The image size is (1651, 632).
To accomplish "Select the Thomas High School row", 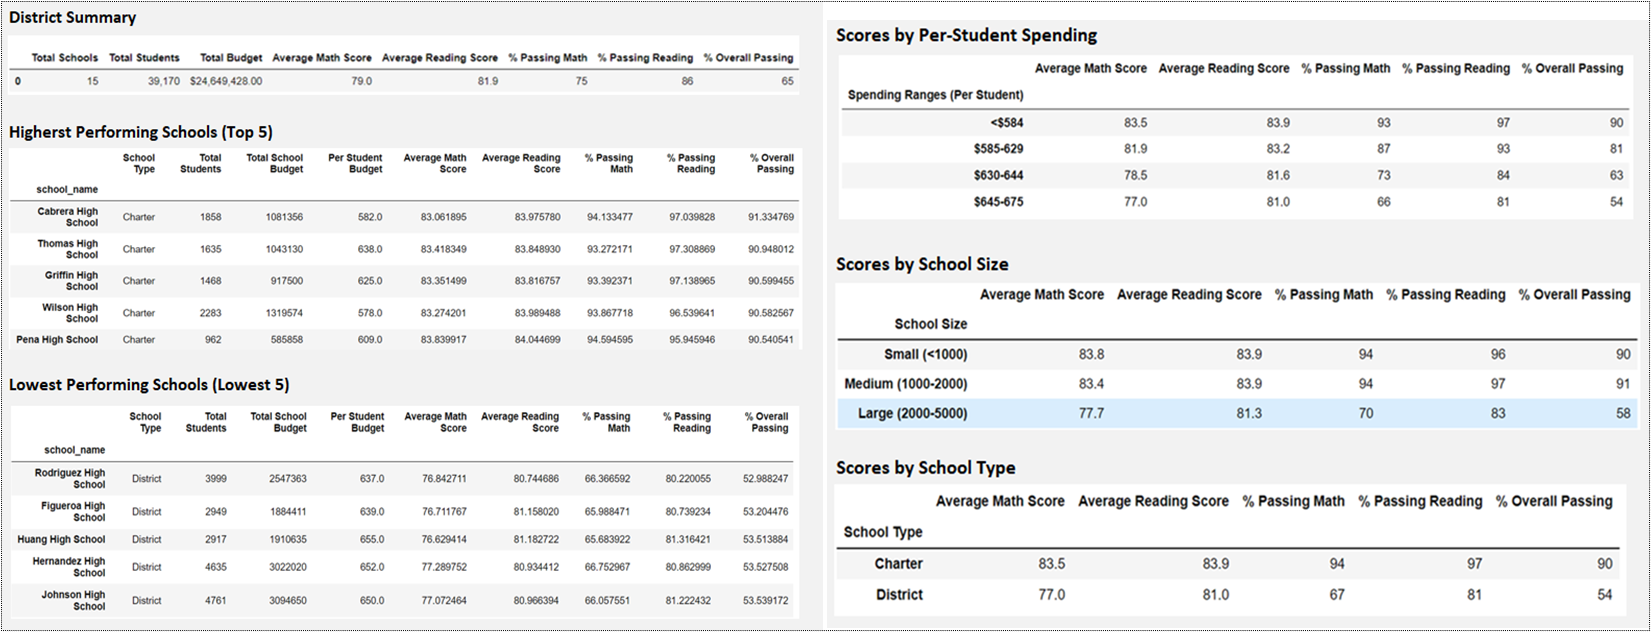I will pos(404,249).
